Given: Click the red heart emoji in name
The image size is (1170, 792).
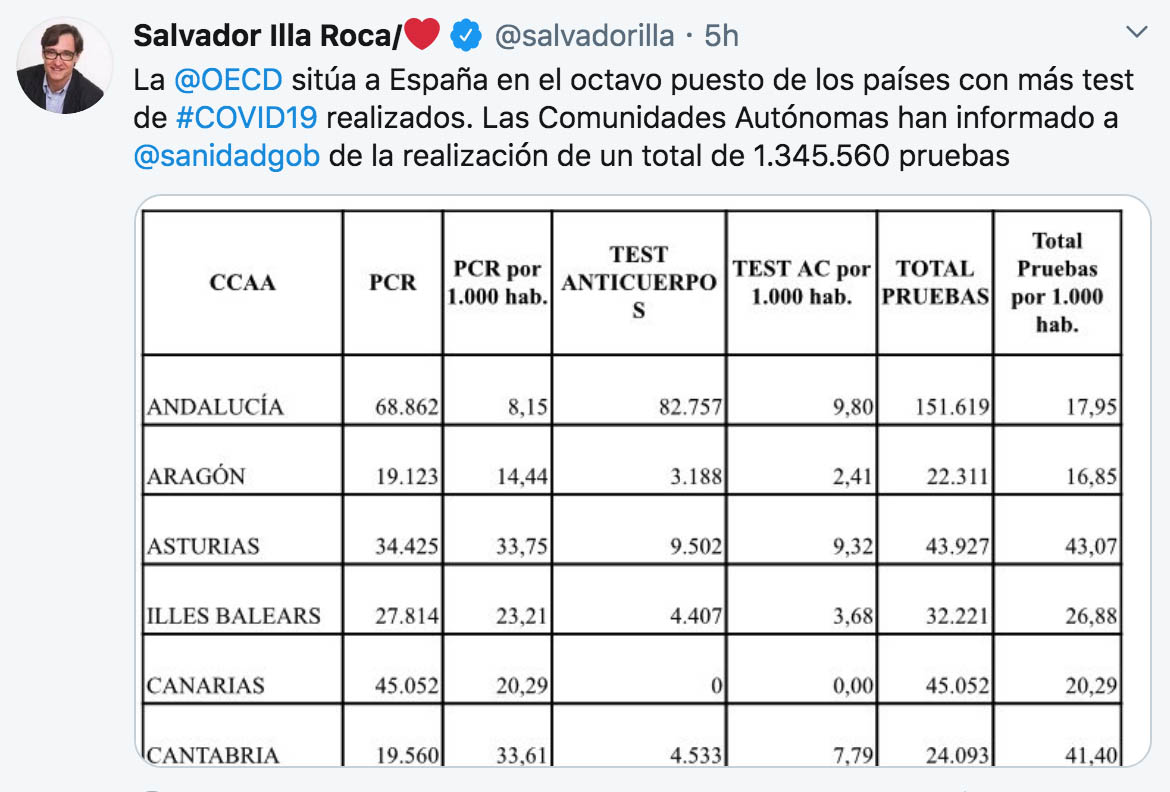Looking at the screenshot, I should (x=422, y=34).
